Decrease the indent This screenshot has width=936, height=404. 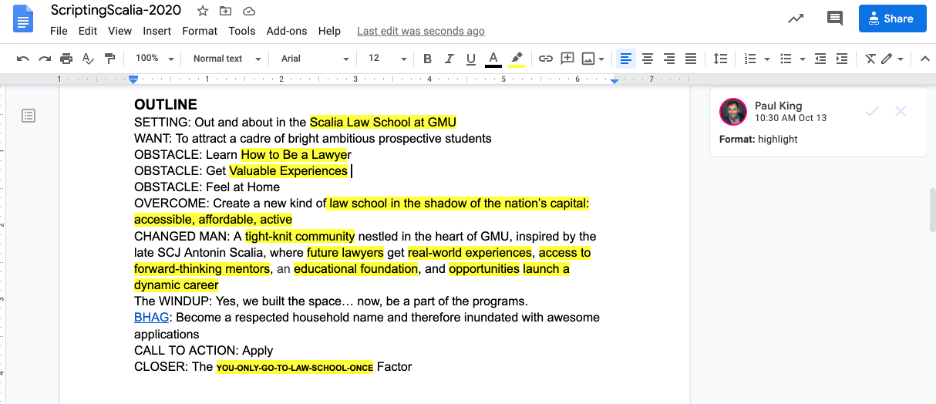pyautogui.click(x=821, y=58)
